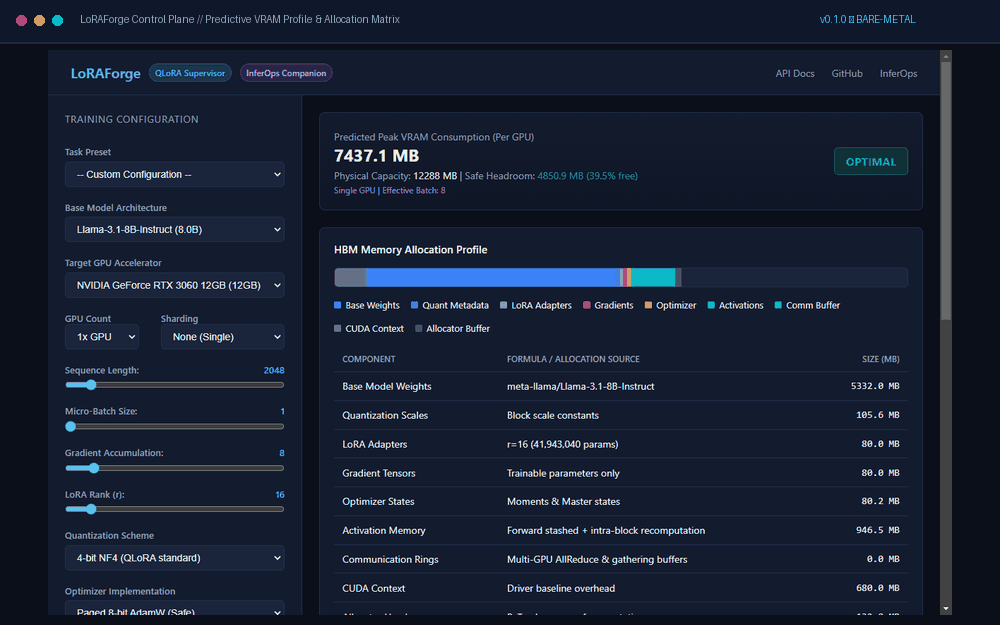Click the OPTIMAL status badge
Screen dimensions: 1000x625
(871, 161)
